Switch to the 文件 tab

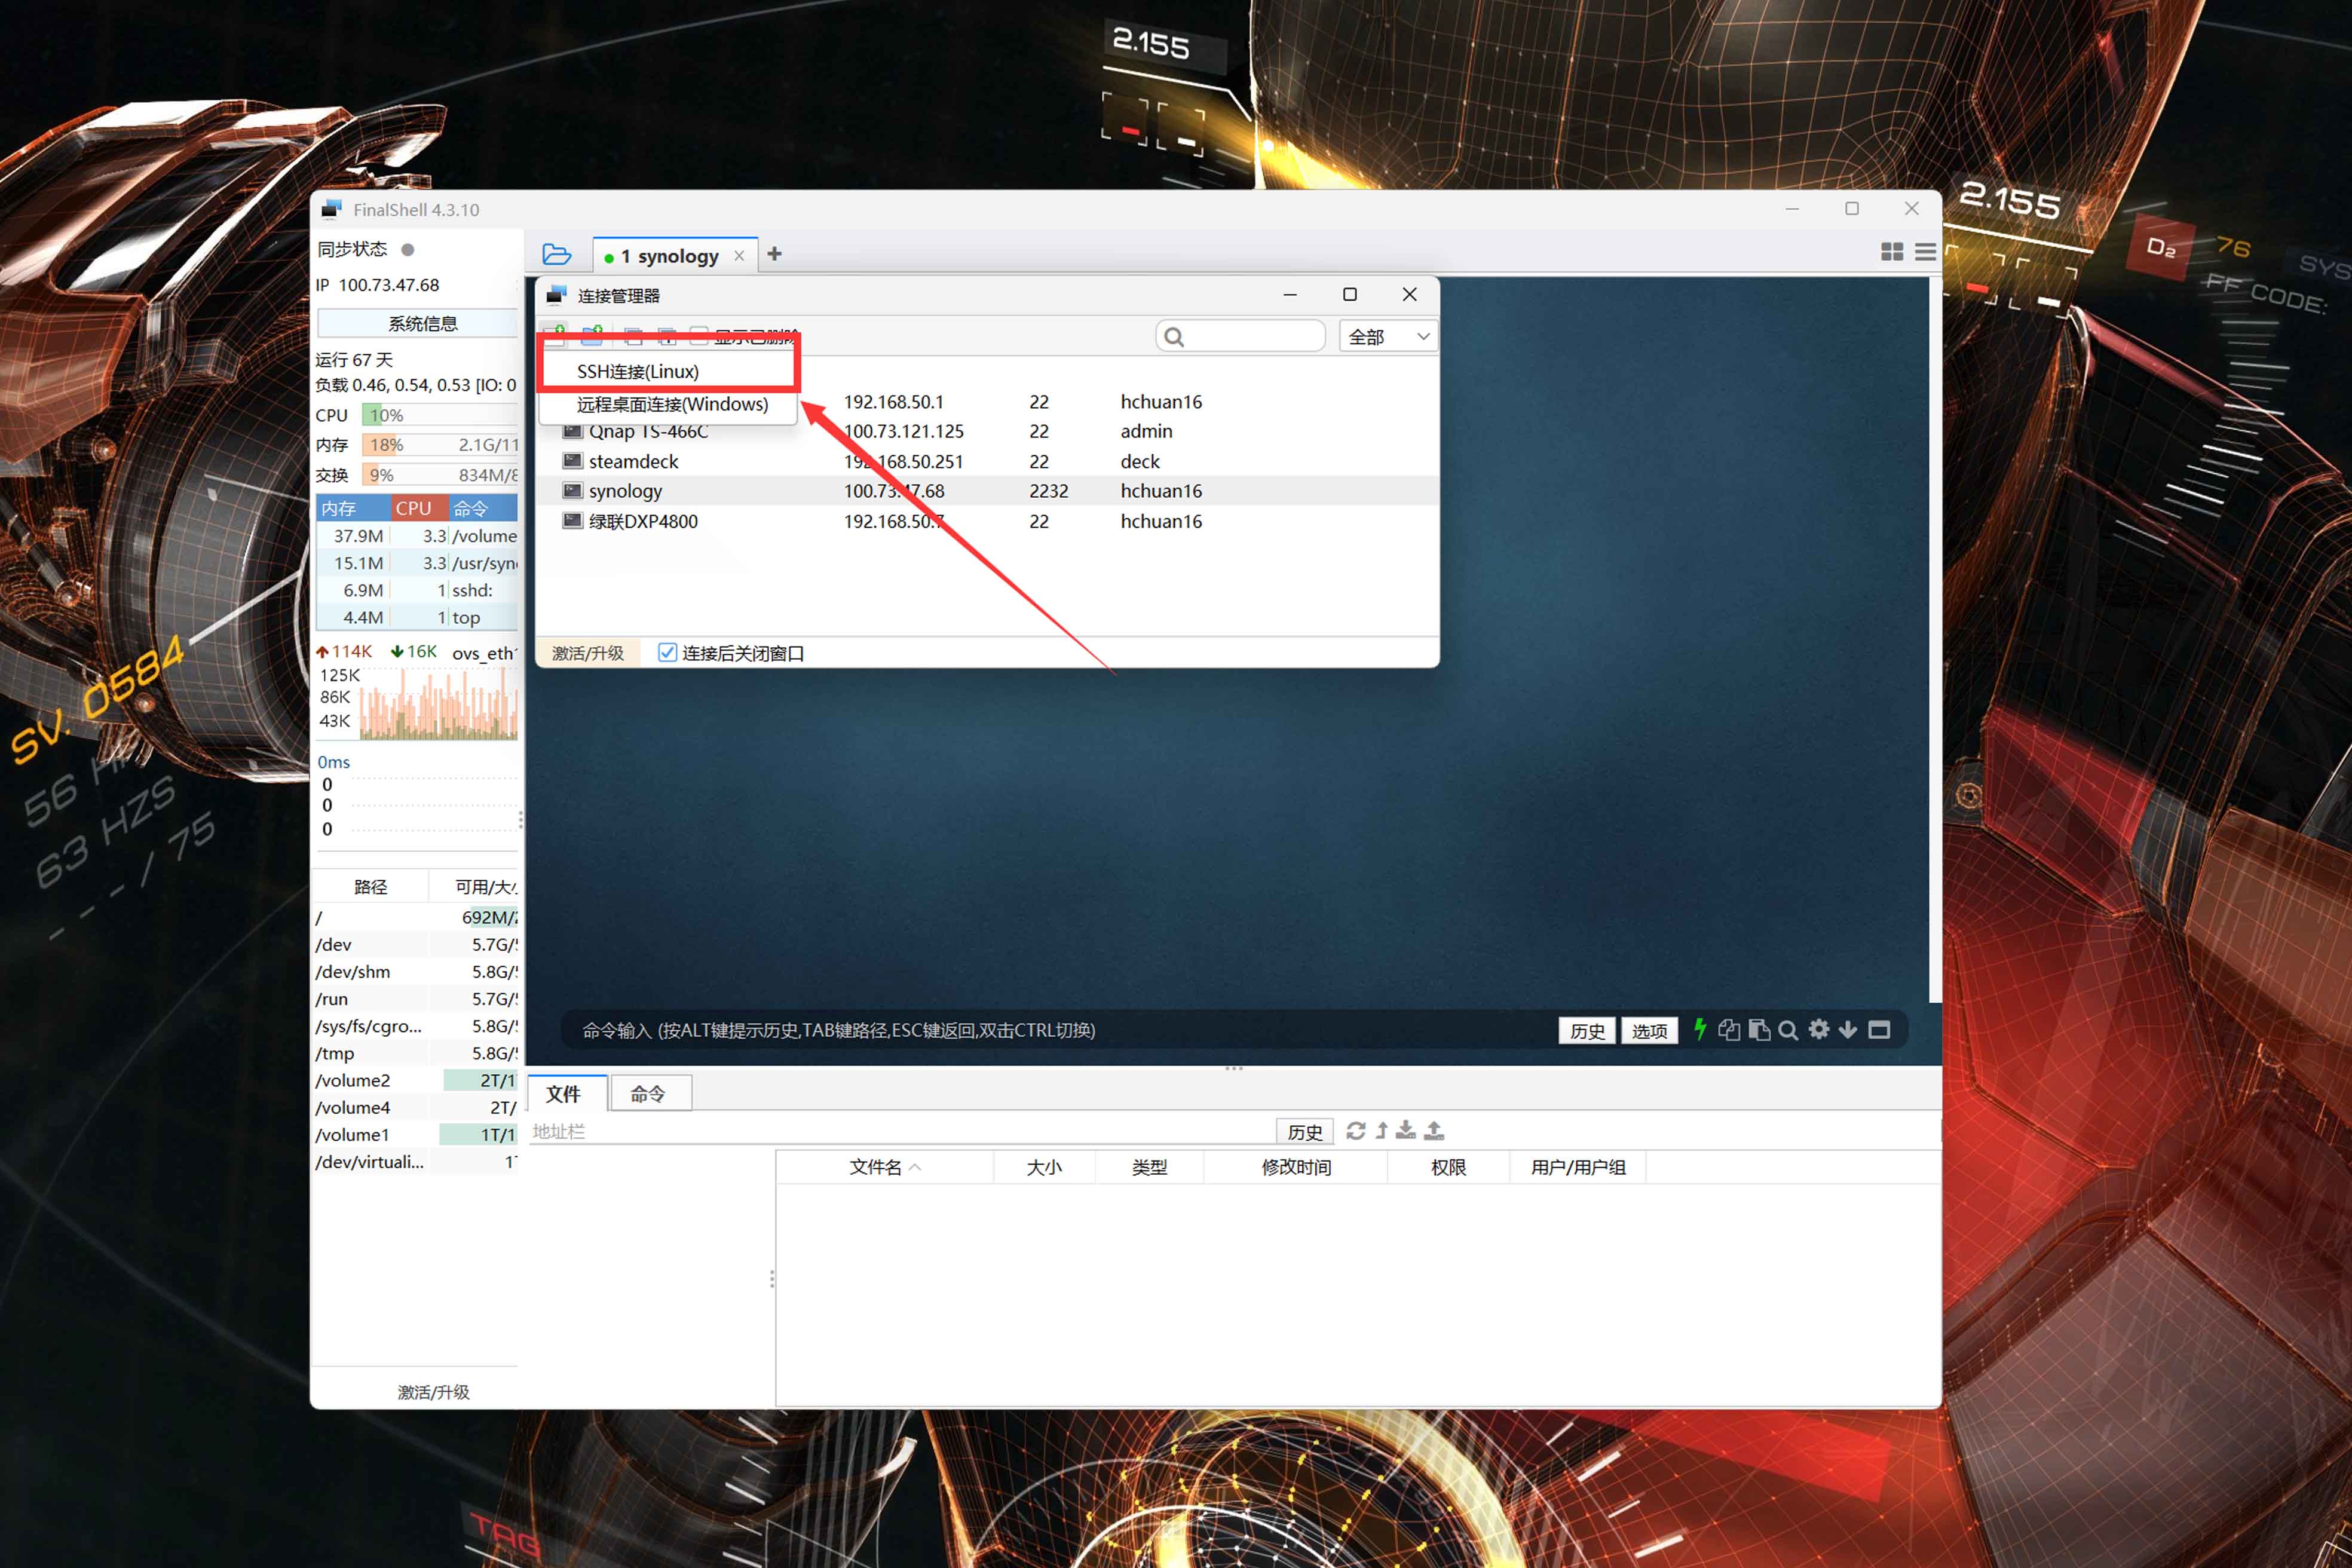(564, 1094)
